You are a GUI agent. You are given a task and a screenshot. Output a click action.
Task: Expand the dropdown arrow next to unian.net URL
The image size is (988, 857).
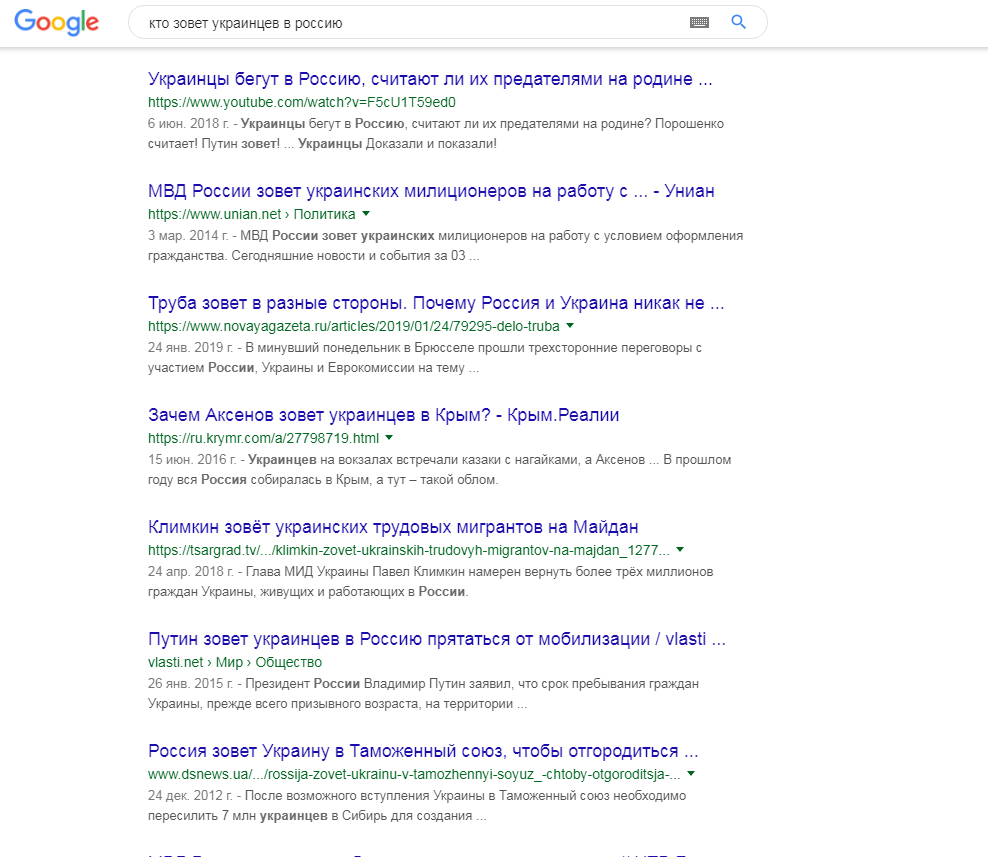(x=366, y=214)
